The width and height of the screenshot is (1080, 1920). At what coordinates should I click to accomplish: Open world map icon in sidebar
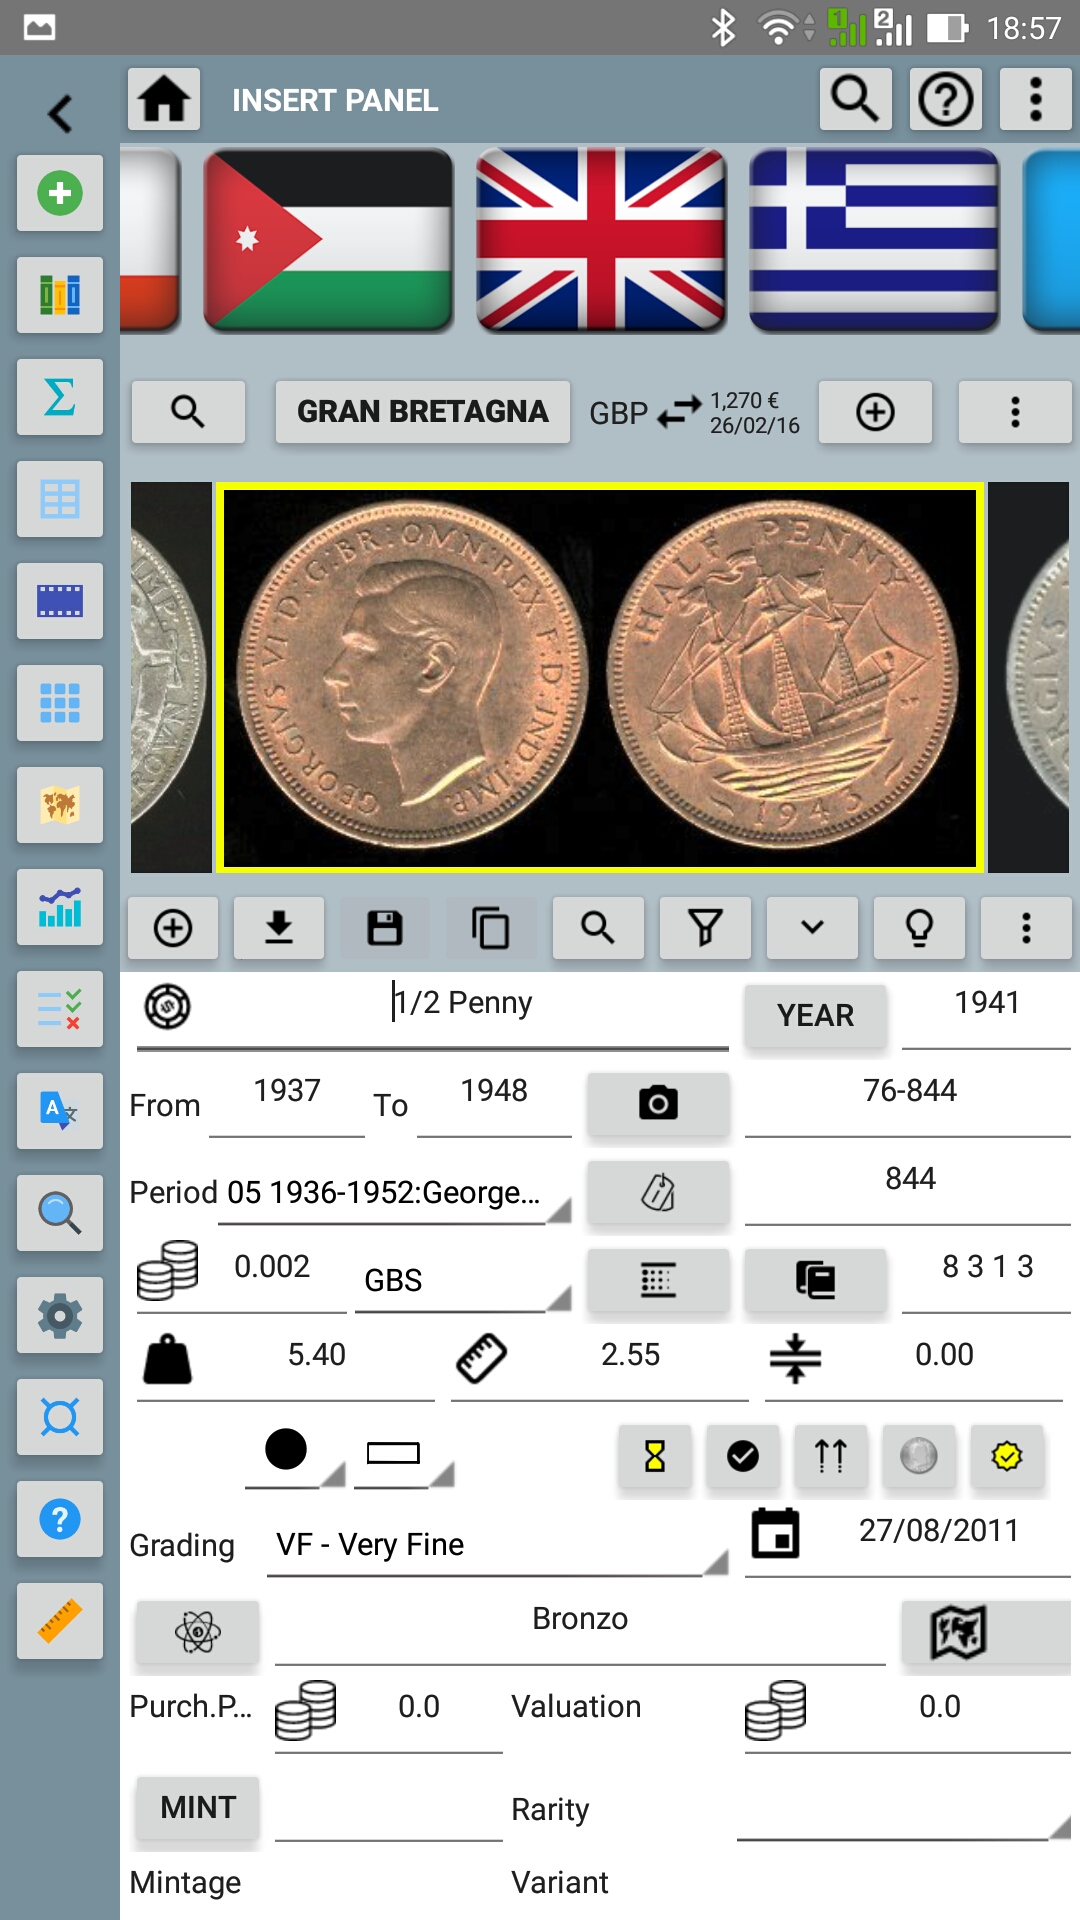pyautogui.click(x=60, y=805)
